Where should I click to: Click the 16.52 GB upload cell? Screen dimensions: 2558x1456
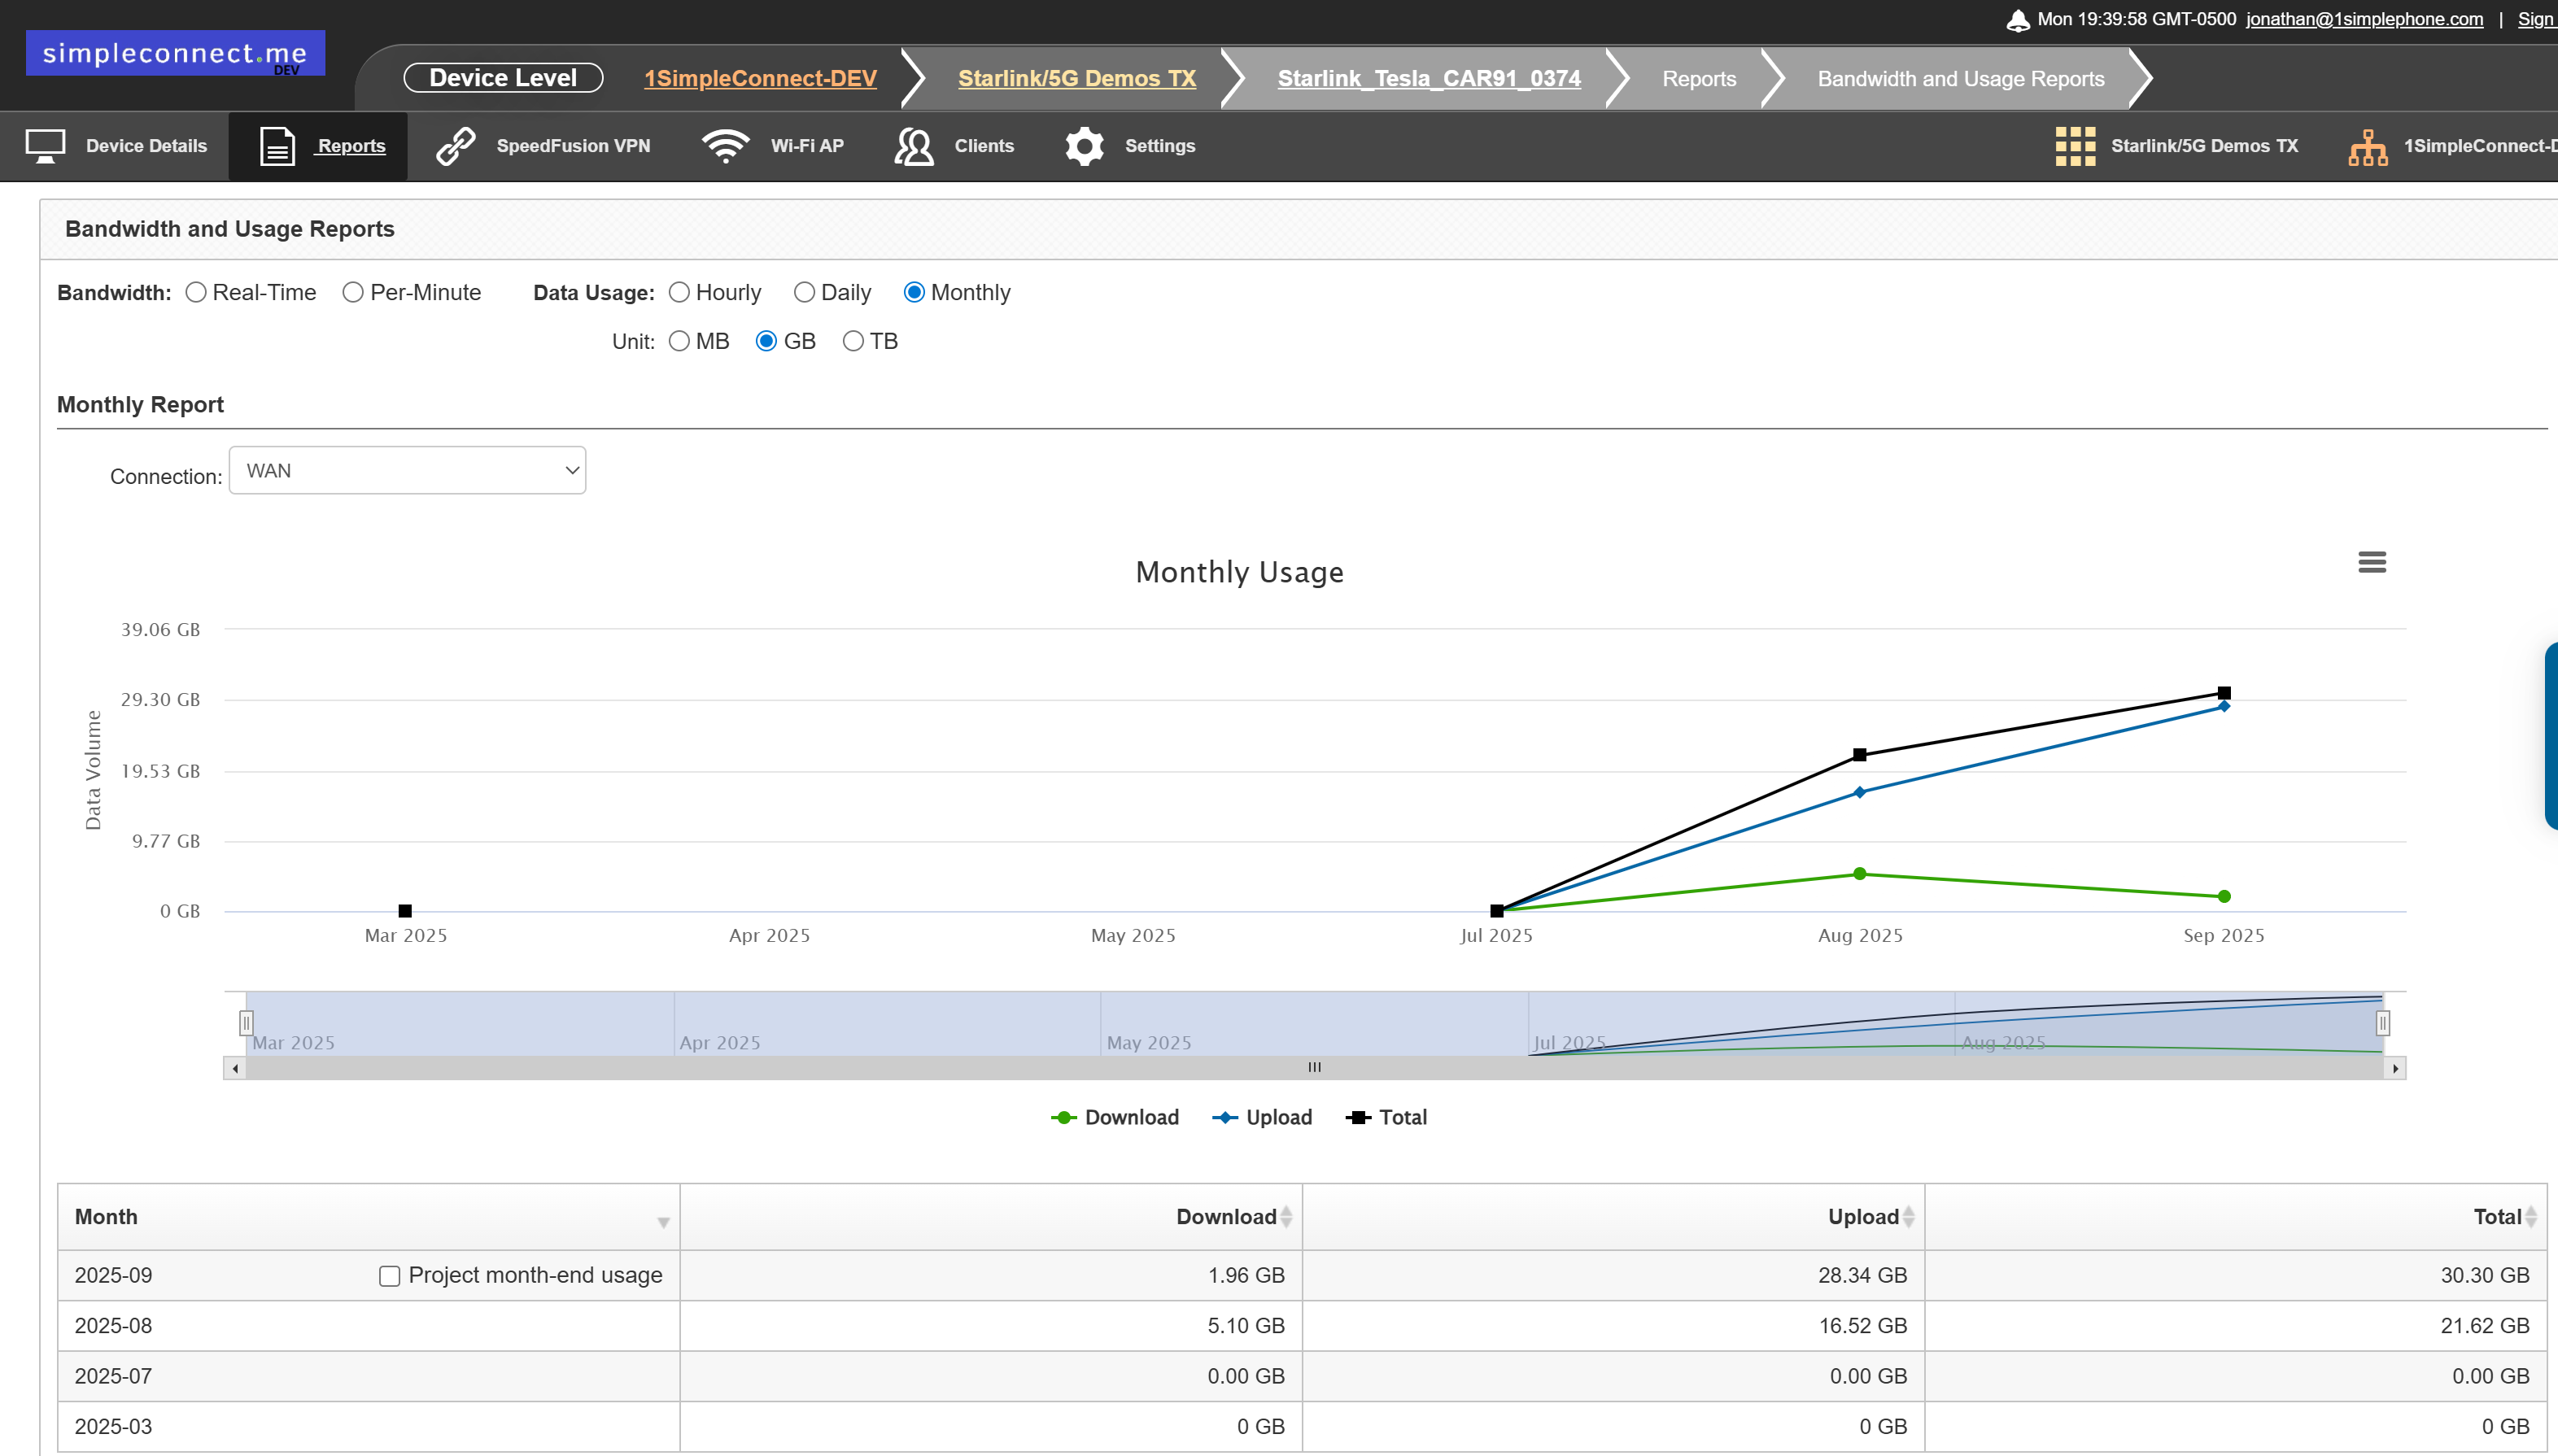click(x=1613, y=1326)
